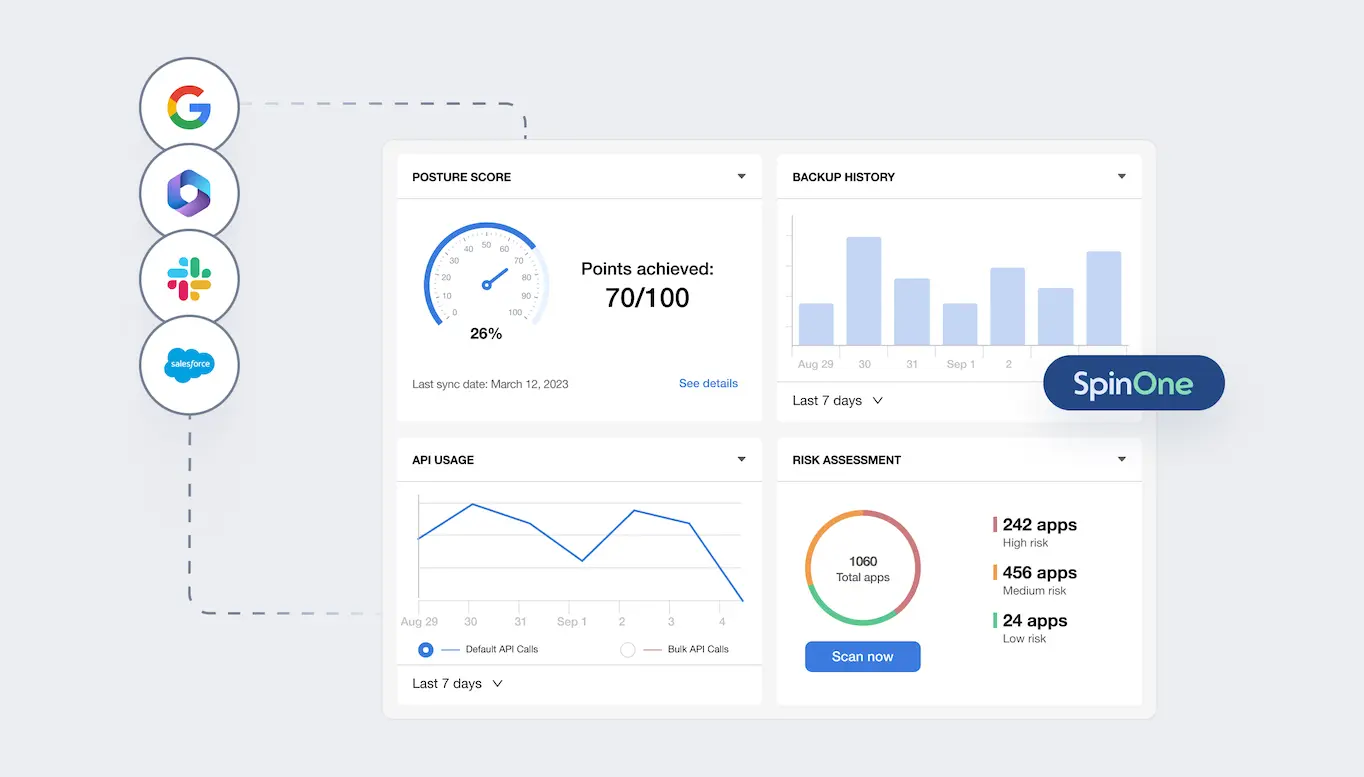Click the Salesforce icon

point(189,366)
